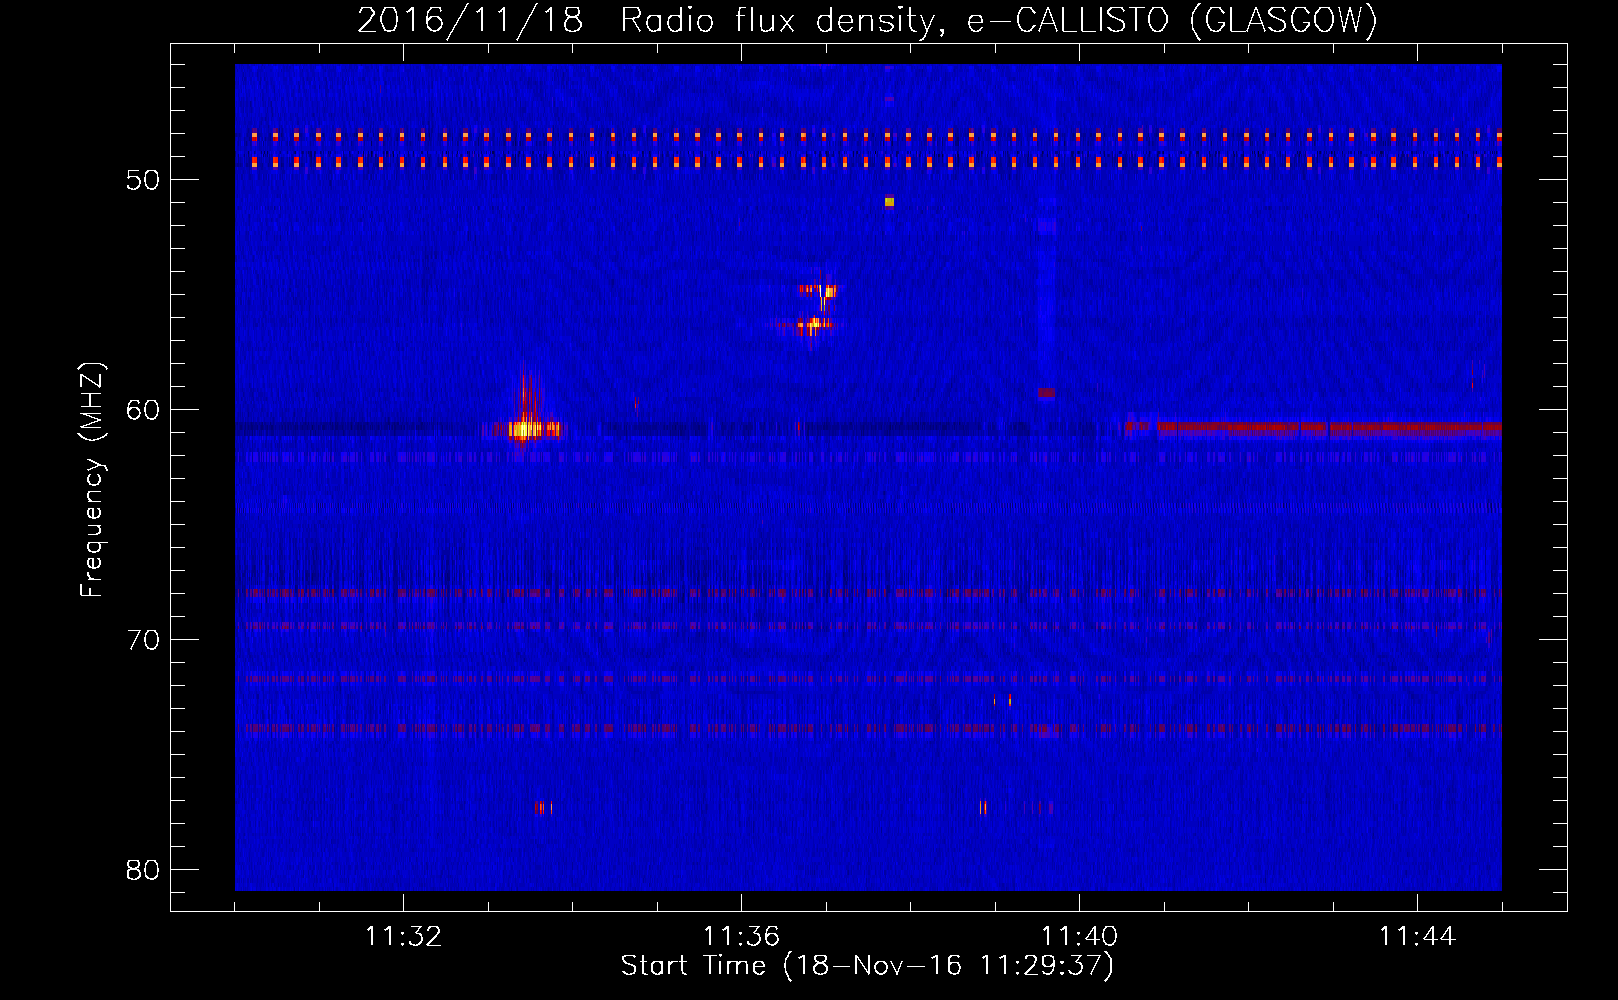Viewport: 1618px width, 1000px height.
Task: Select the '80' frequency axis label
Action: [x=143, y=870]
